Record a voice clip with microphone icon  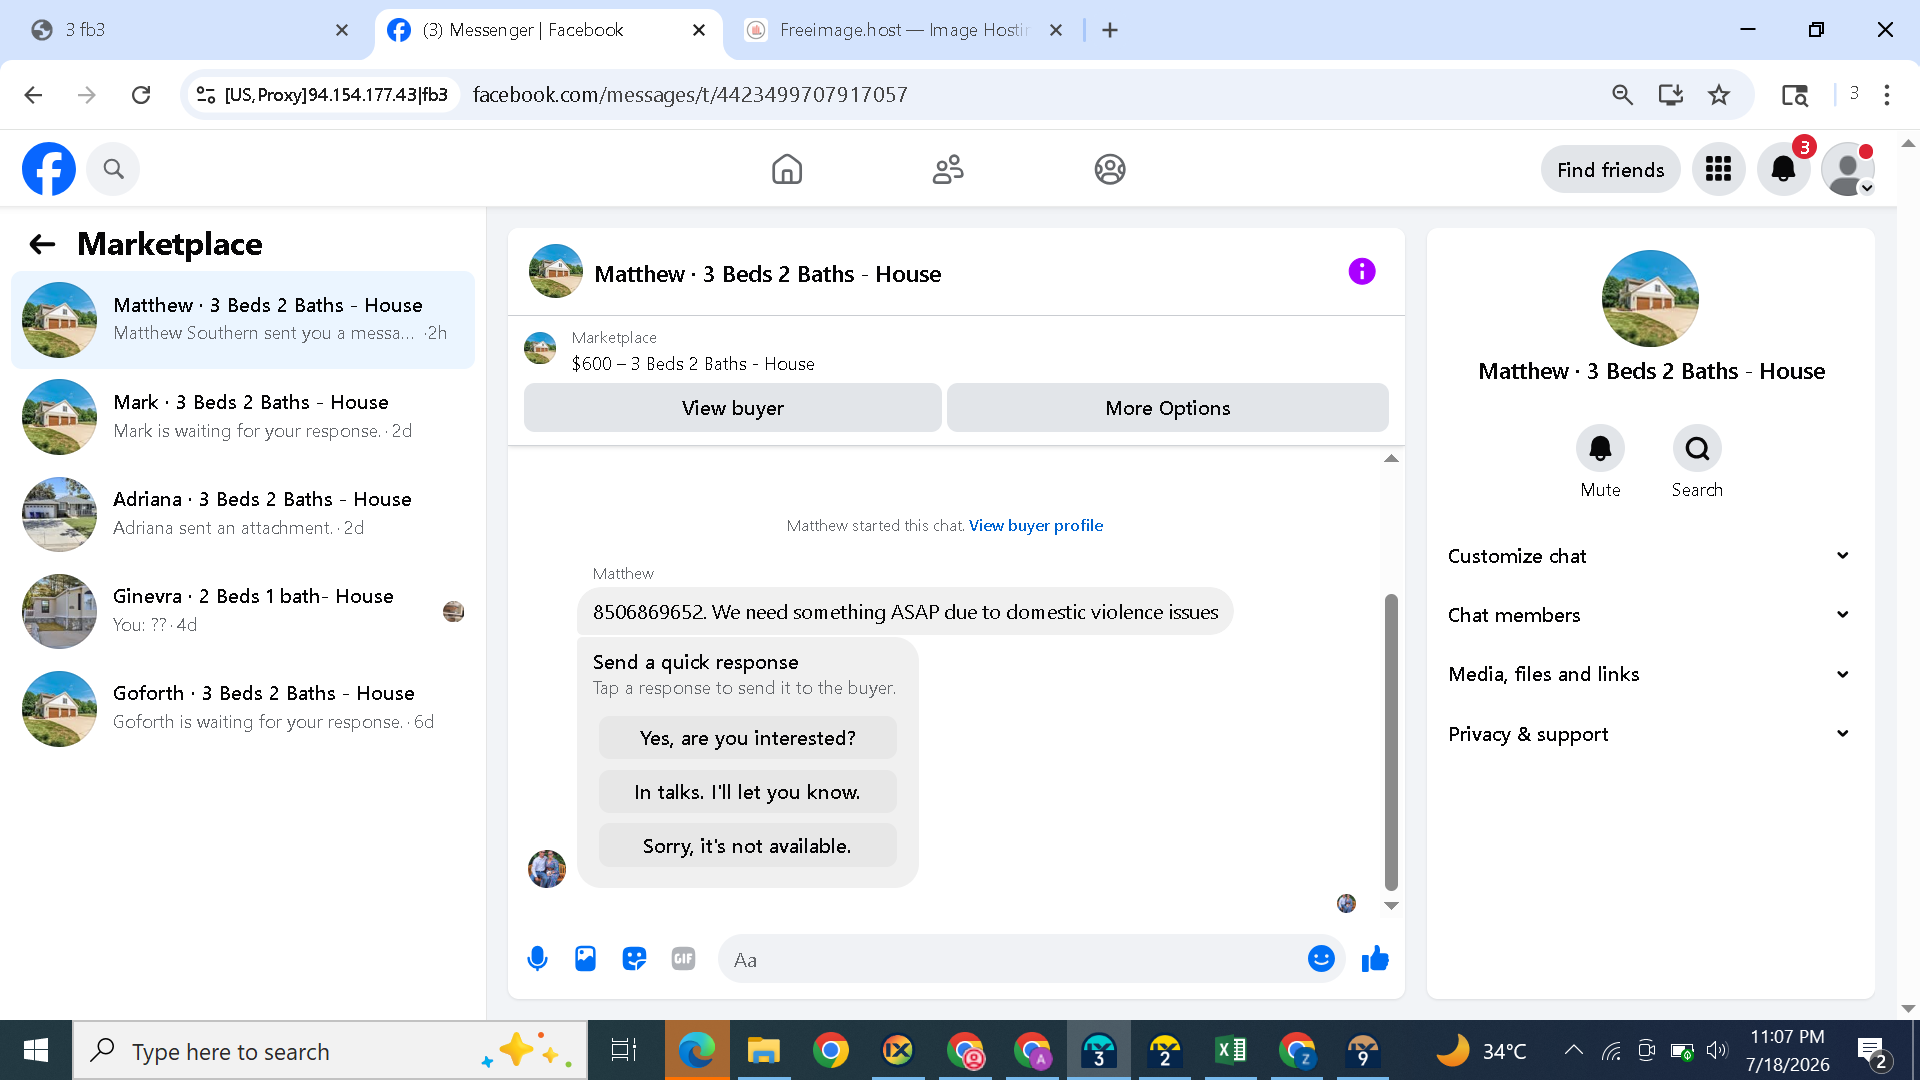tap(537, 959)
